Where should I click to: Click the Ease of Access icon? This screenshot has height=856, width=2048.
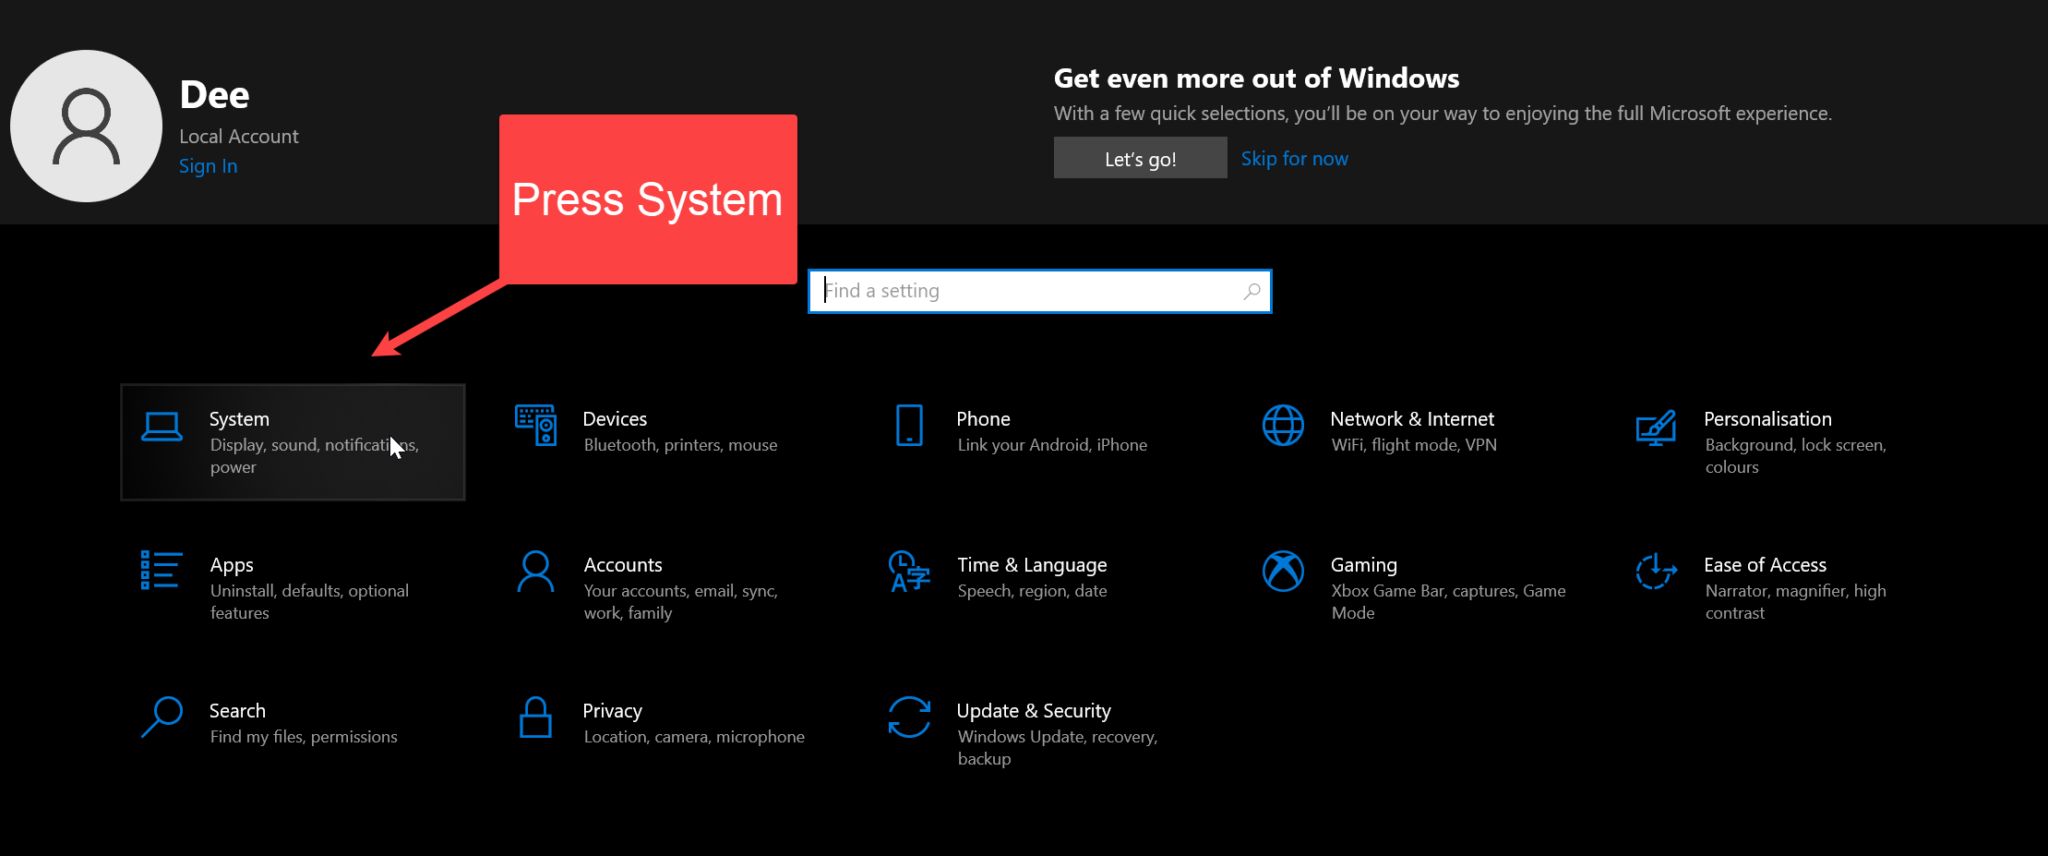(x=1656, y=571)
